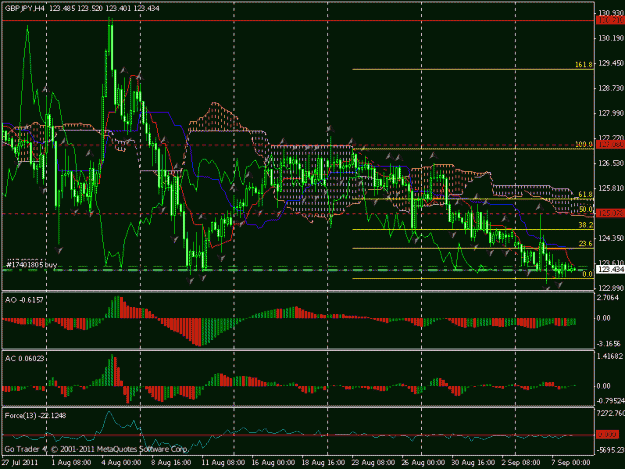Select the Force(13) -22.1248 indicator label
The height and width of the screenshot is (469, 625).
35,415
